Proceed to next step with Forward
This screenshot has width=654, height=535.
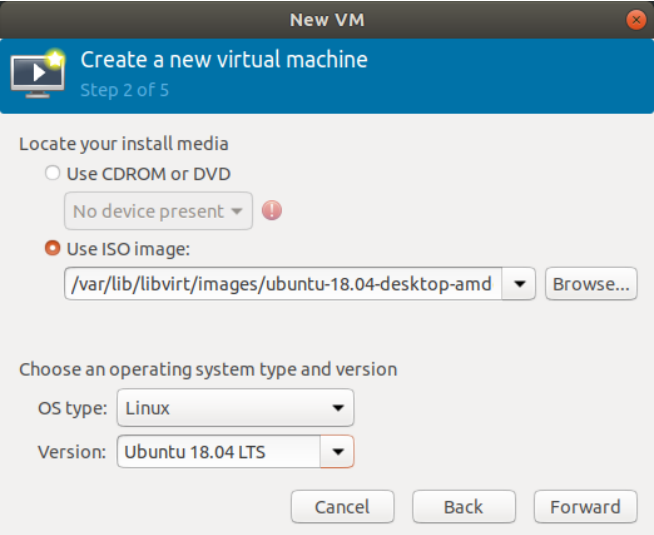click(x=586, y=507)
